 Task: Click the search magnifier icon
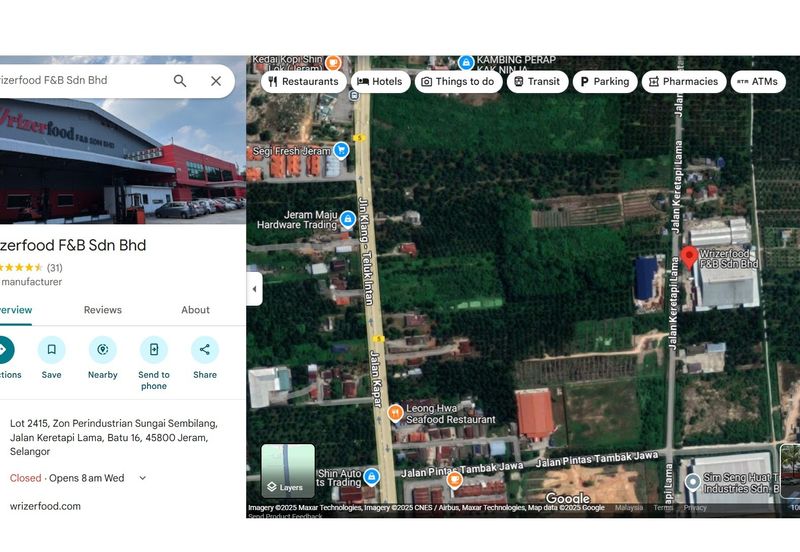[x=180, y=81]
